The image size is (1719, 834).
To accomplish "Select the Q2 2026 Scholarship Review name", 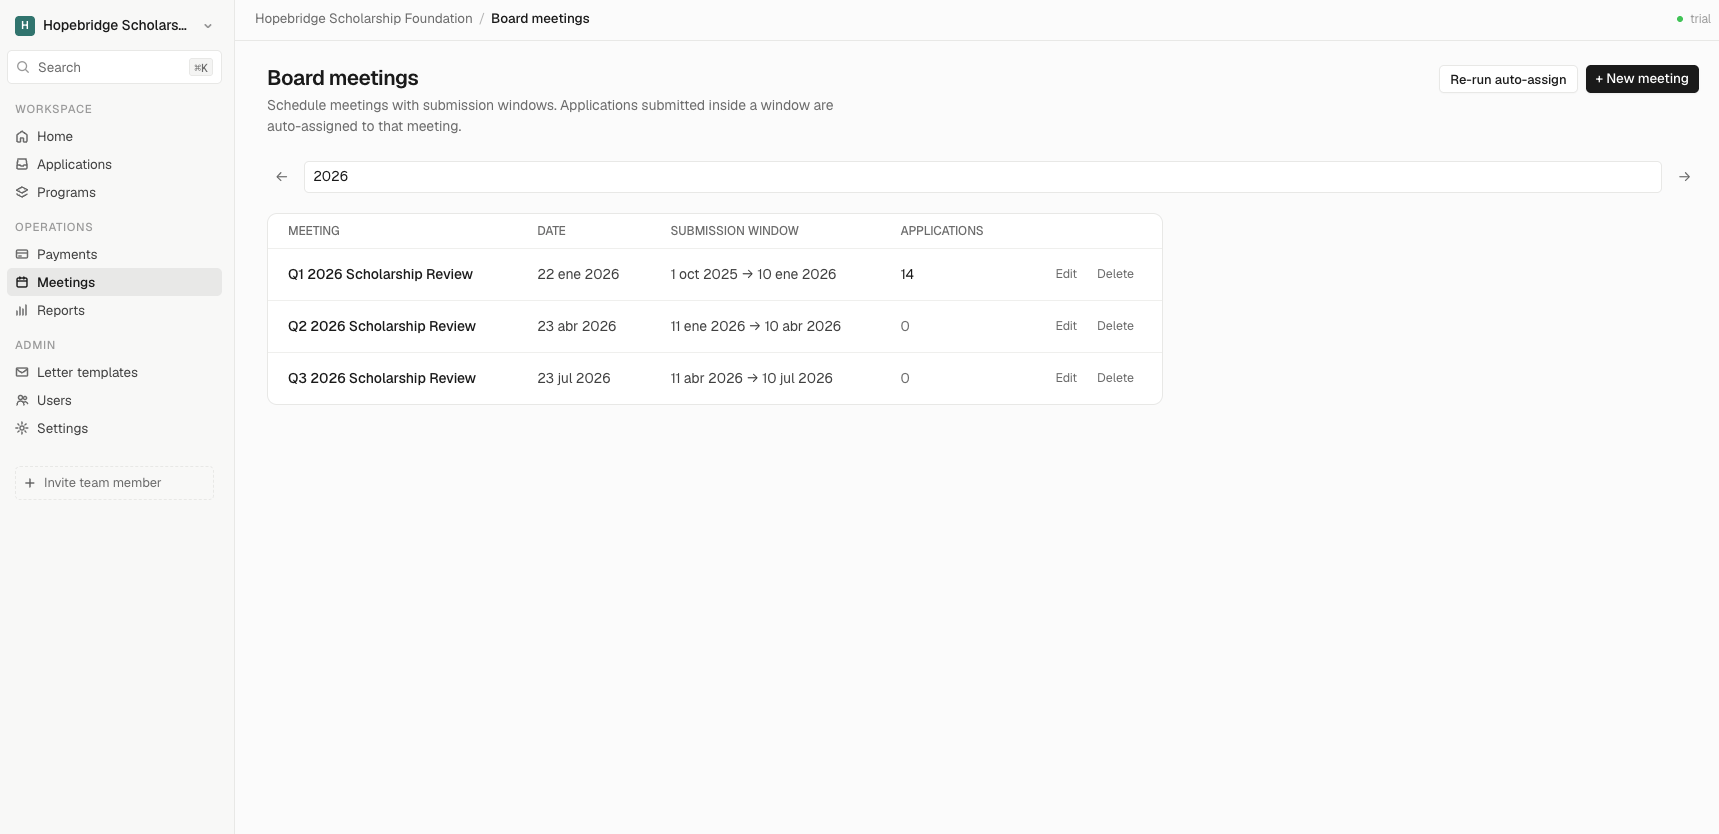I will [382, 326].
